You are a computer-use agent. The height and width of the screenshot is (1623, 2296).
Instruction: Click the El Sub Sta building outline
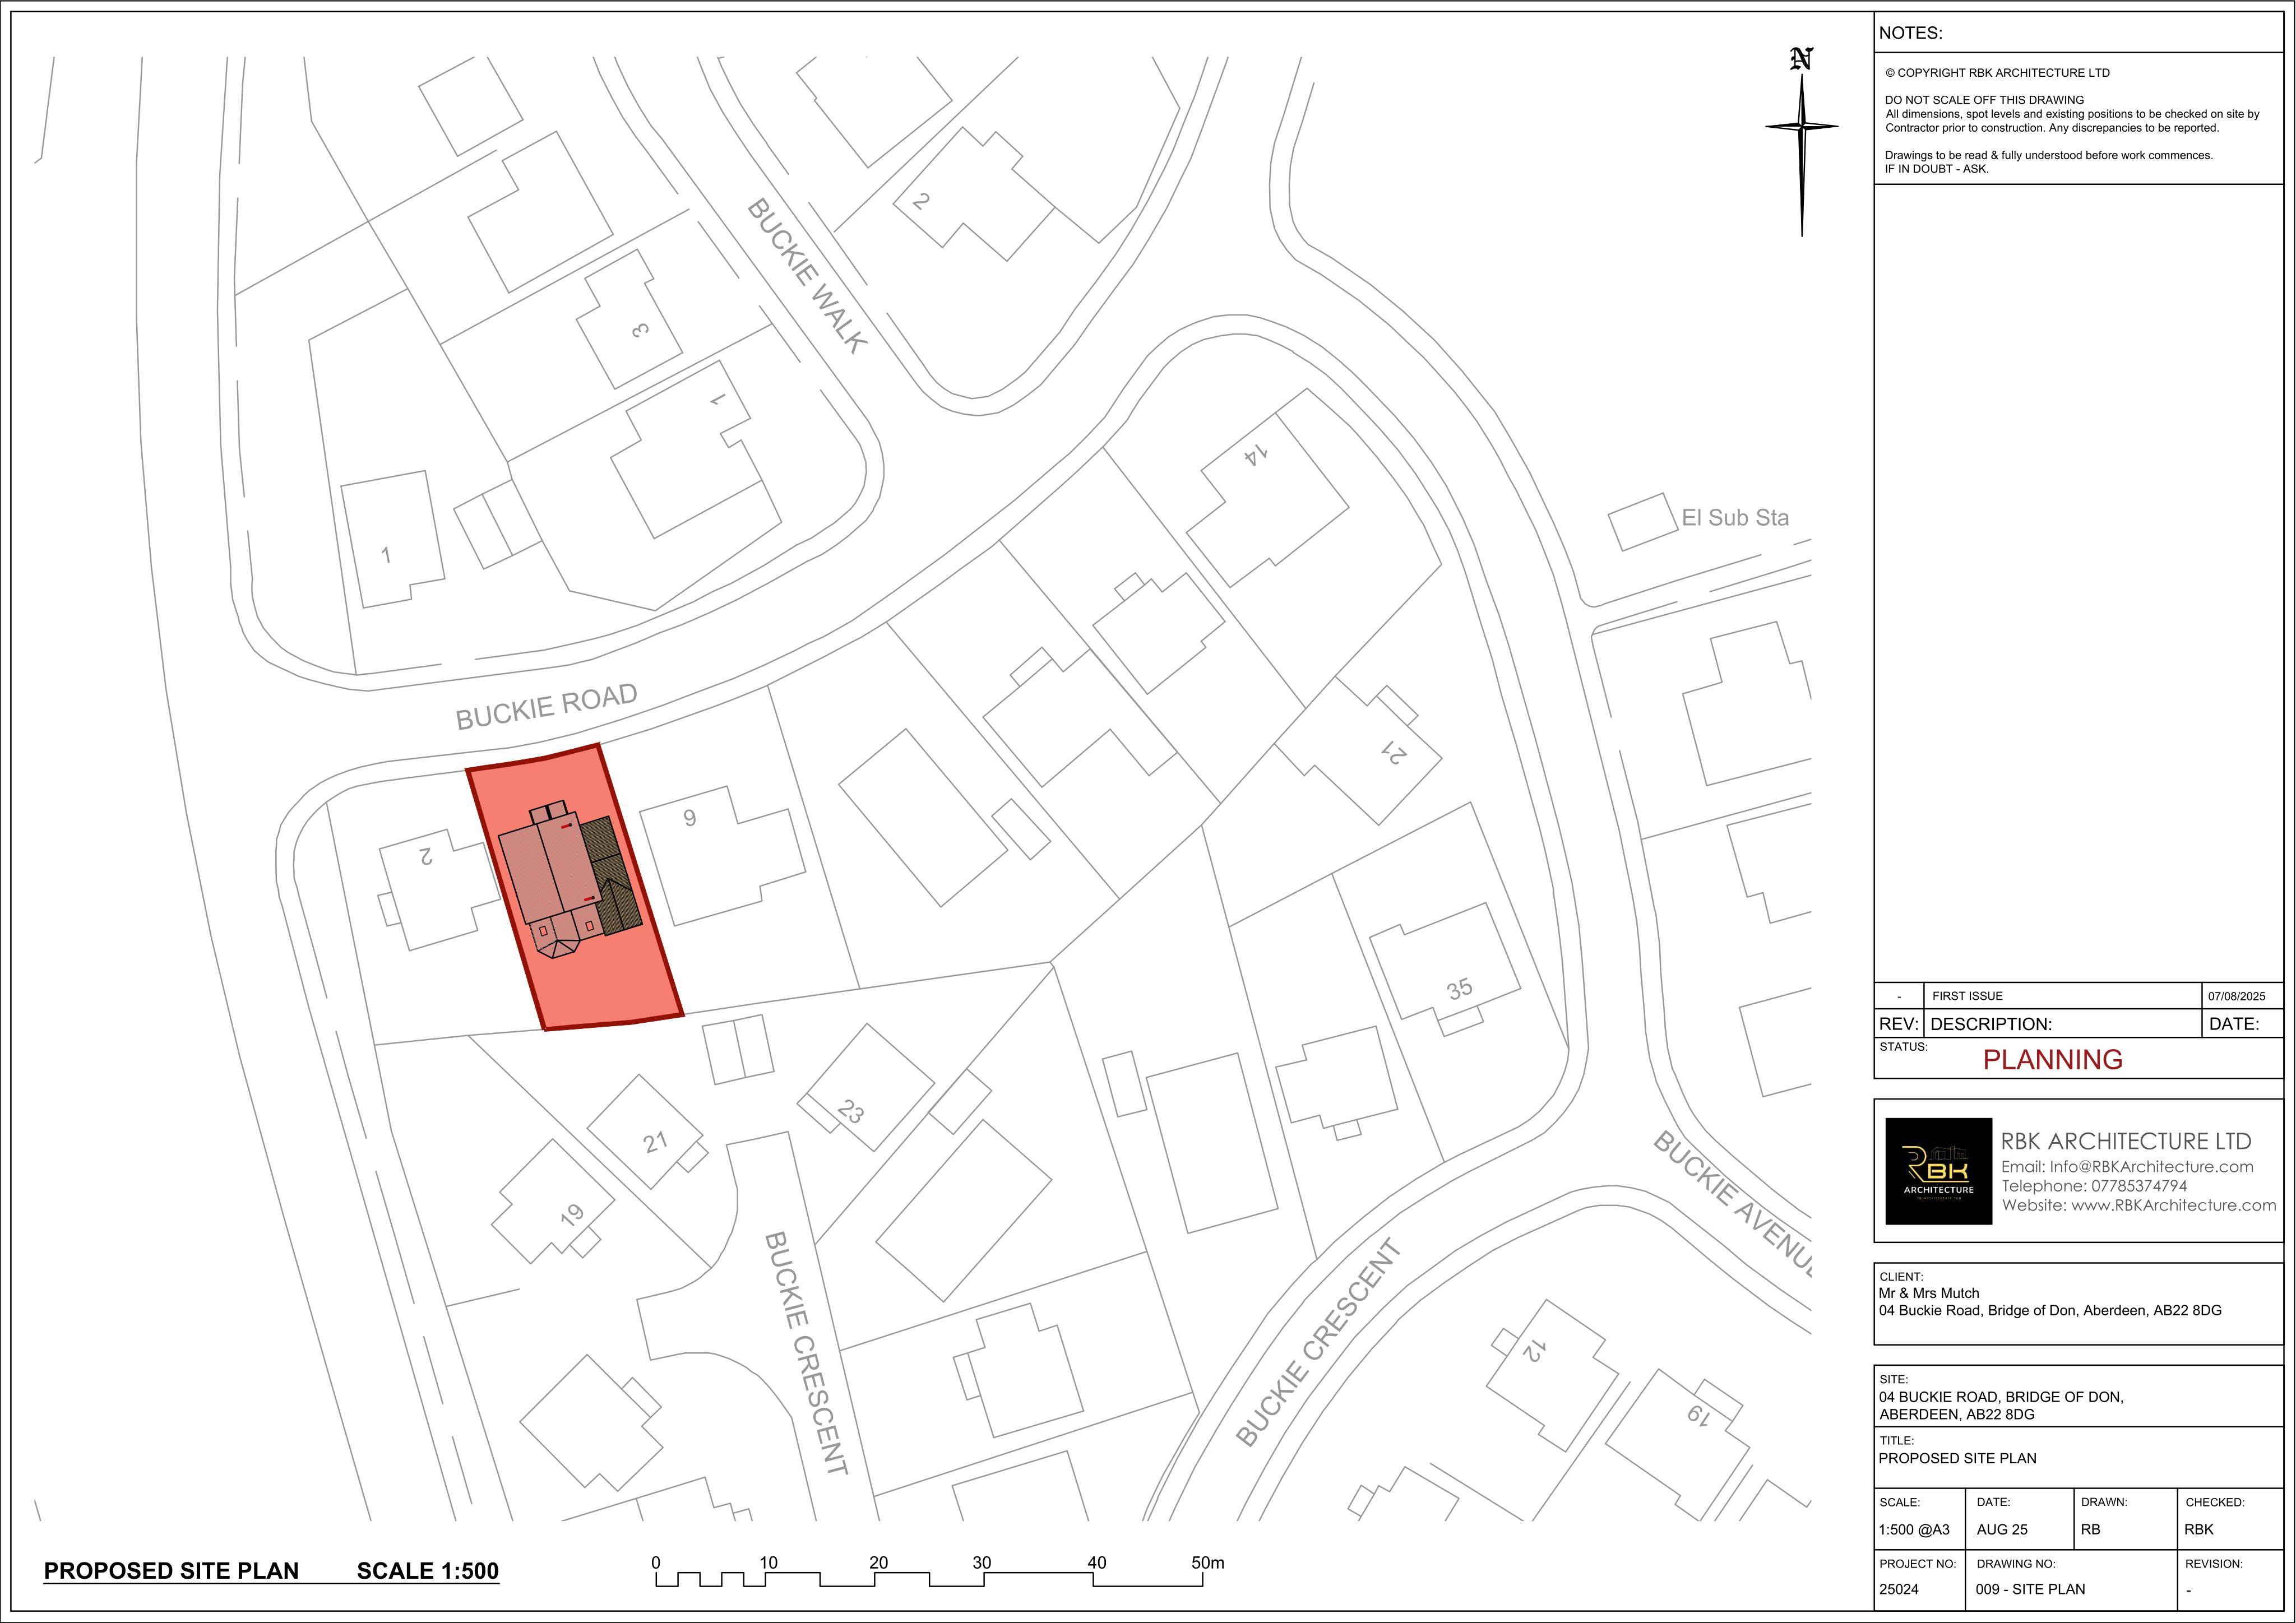pos(1642,521)
